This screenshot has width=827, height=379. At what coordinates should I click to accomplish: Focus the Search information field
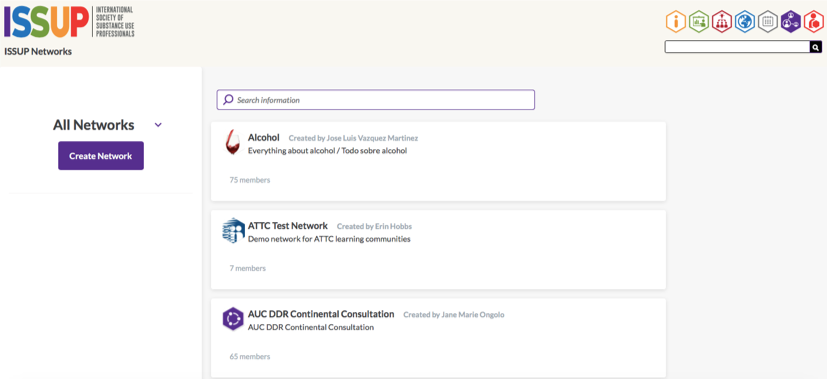376,100
